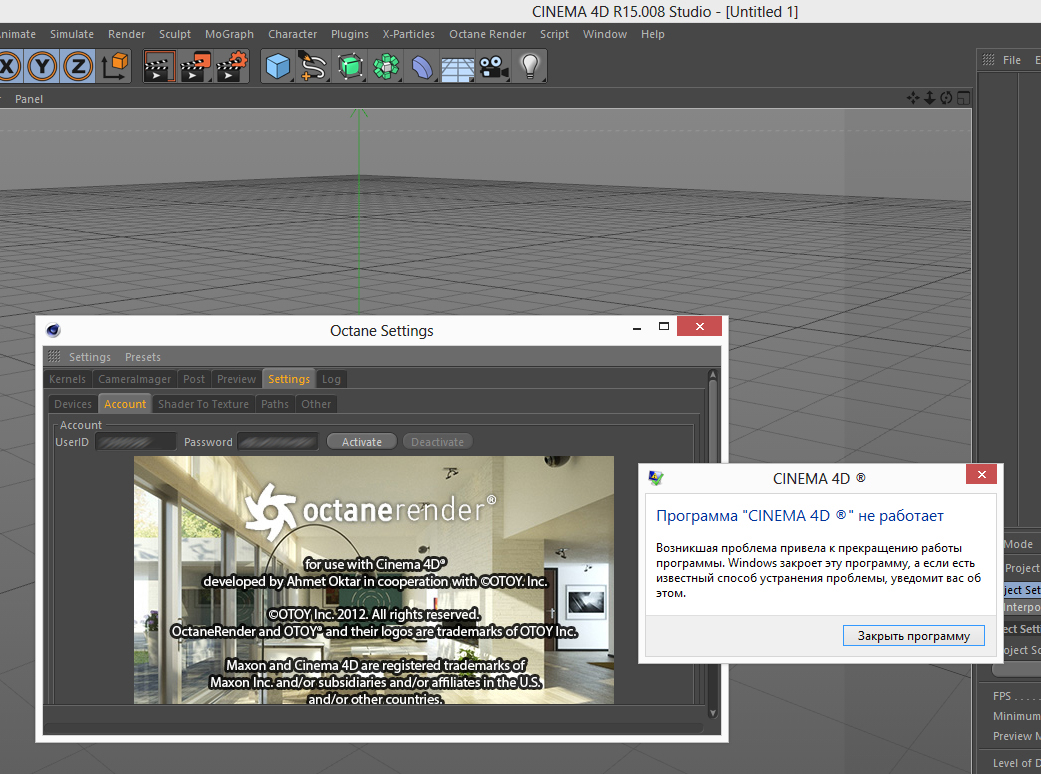Open the Sculpt menu
This screenshot has width=1041, height=774.
[175, 34]
